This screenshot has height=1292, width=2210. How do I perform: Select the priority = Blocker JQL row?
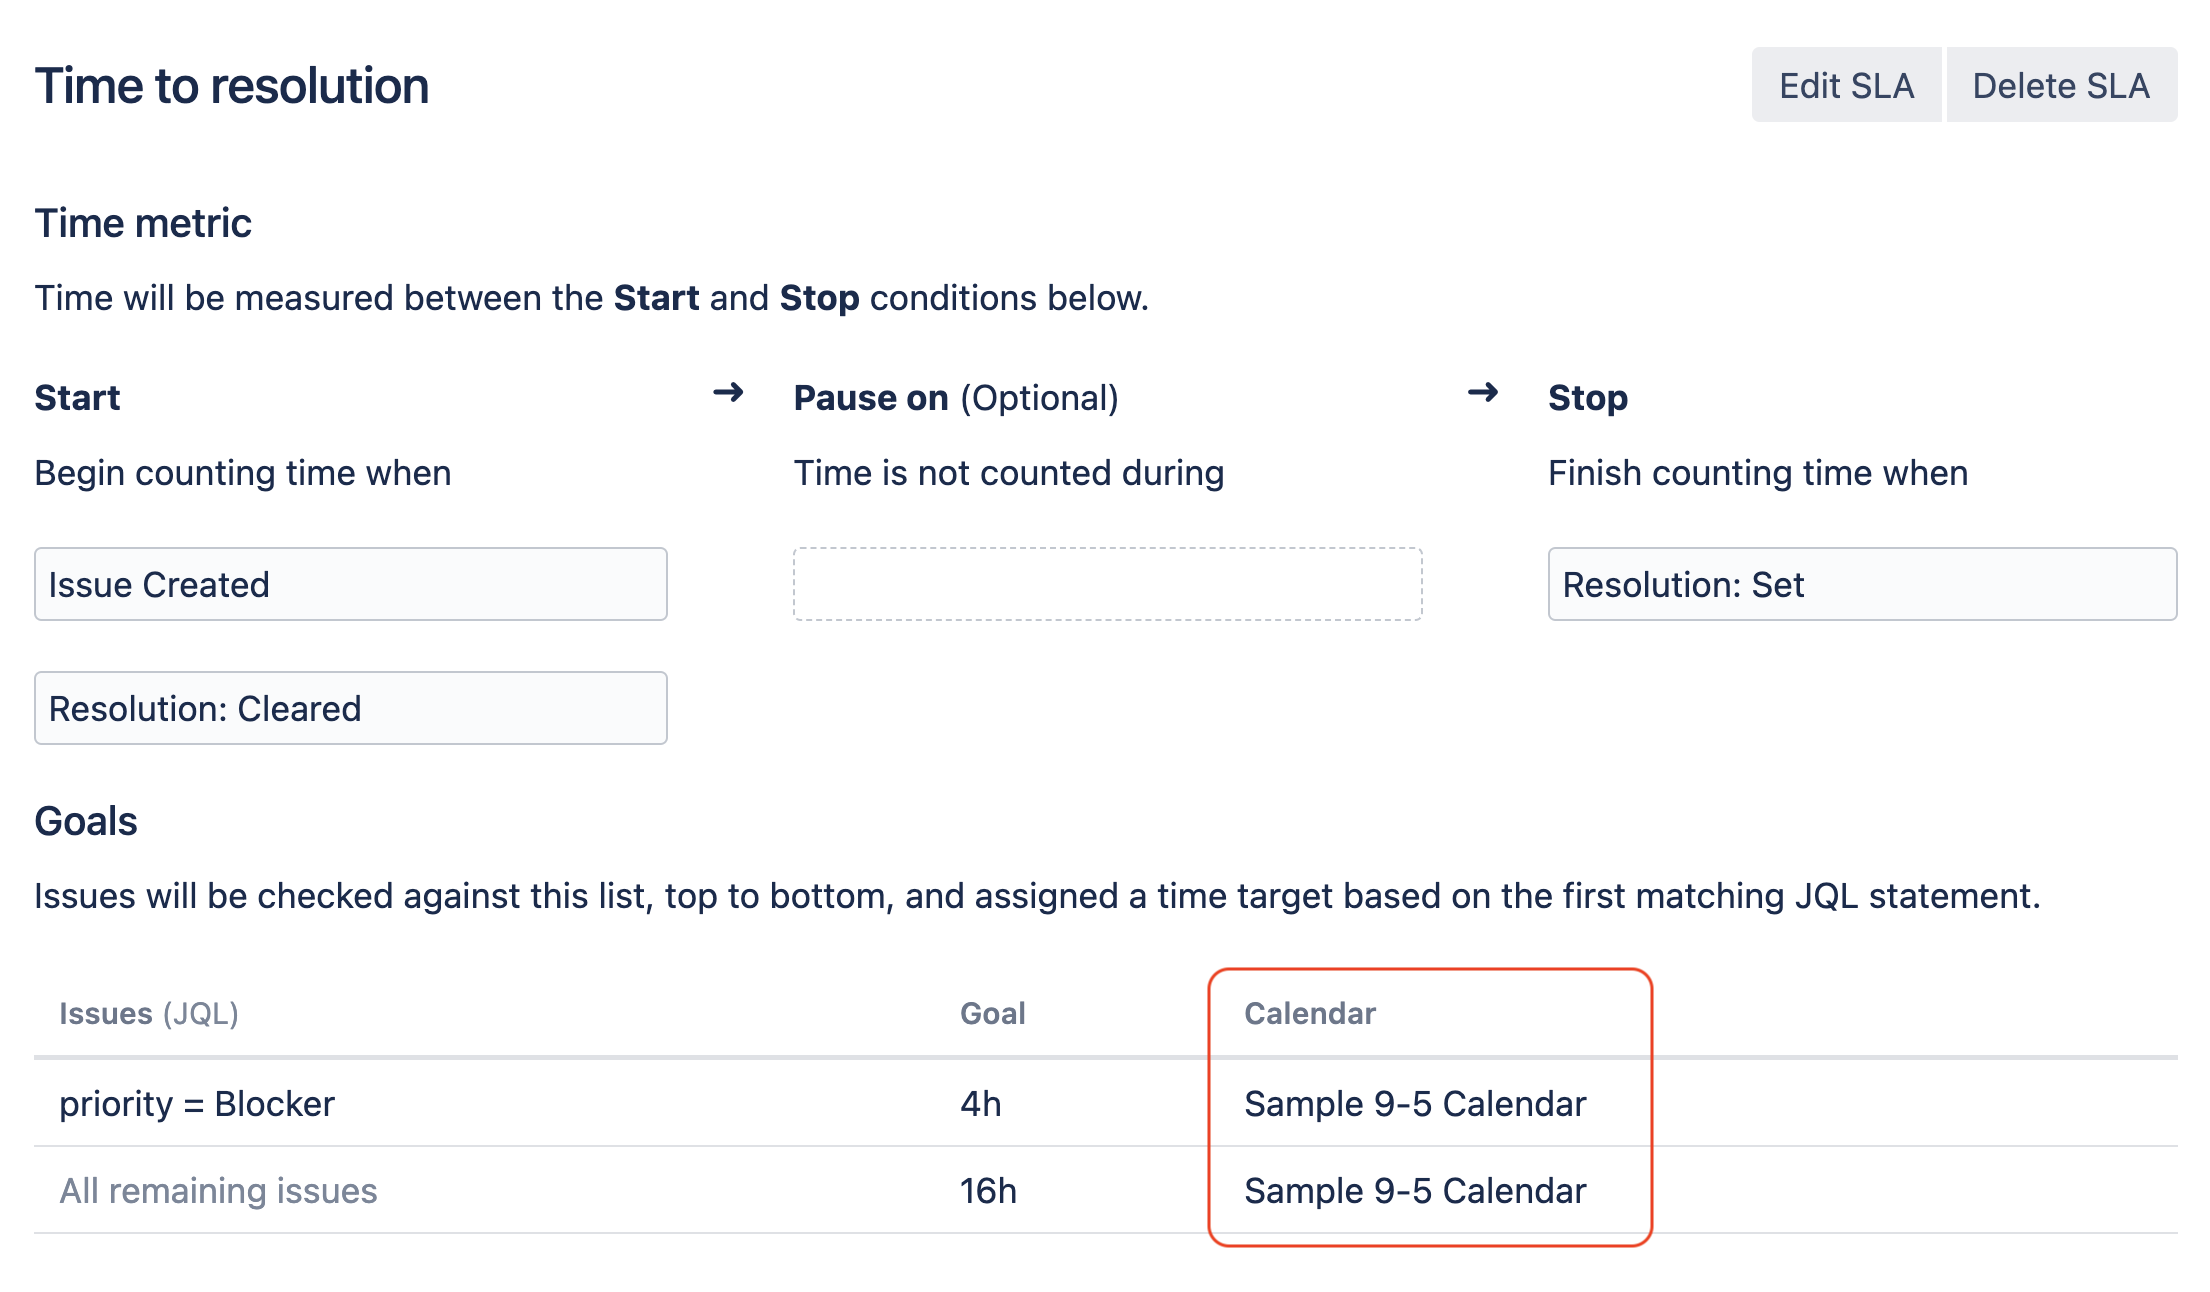[x=197, y=1103]
